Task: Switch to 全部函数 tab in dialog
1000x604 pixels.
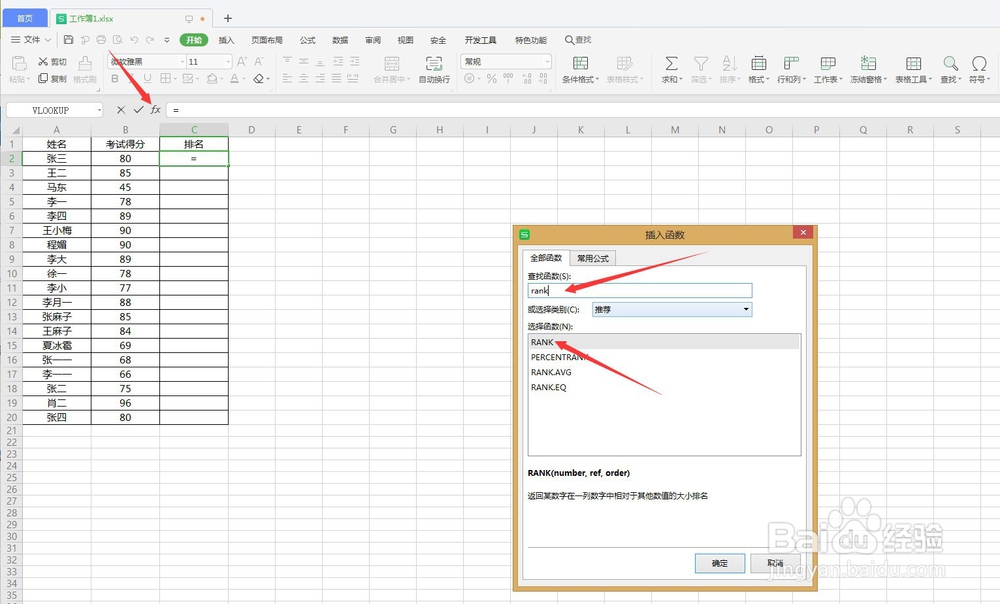Action: [x=546, y=258]
